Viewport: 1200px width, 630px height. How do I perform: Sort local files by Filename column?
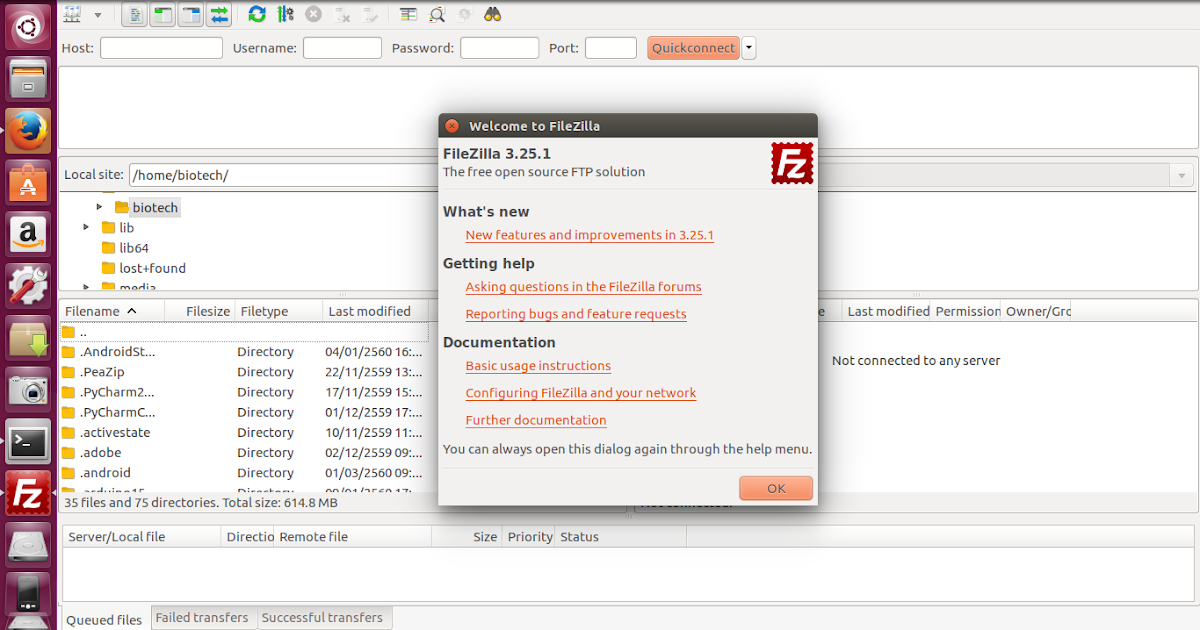click(x=112, y=311)
